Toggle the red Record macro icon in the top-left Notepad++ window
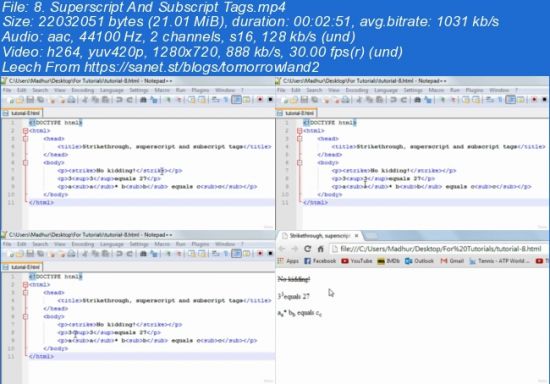The image size is (550, 384). click(x=260, y=100)
